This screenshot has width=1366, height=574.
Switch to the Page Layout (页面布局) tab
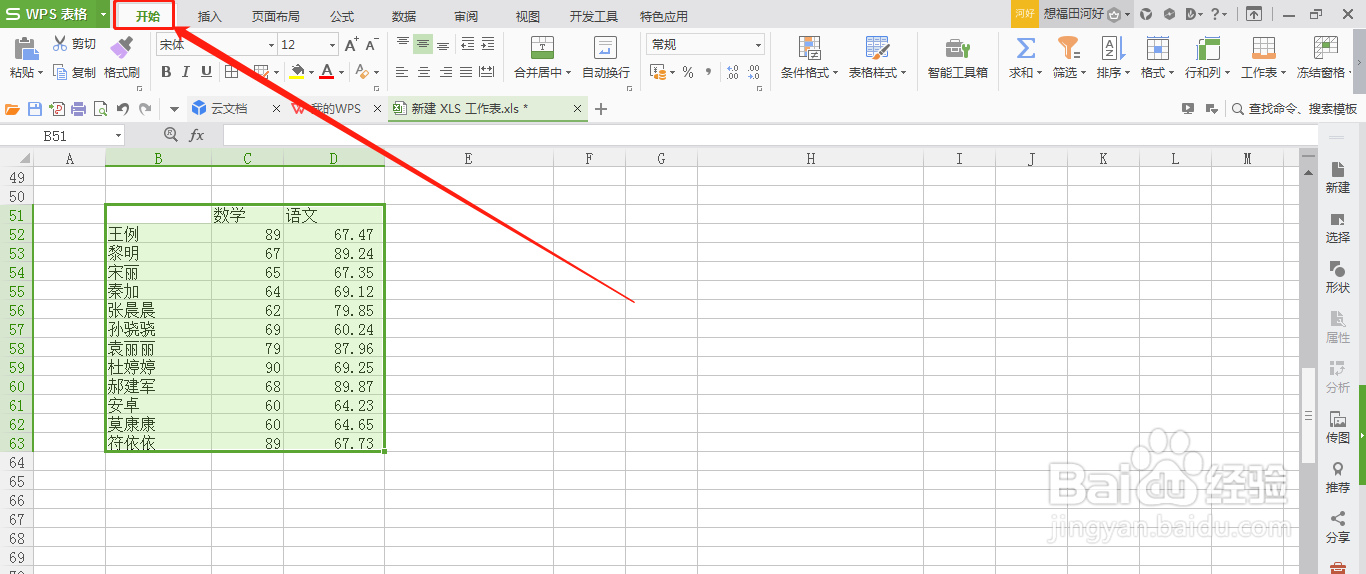(276, 16)
